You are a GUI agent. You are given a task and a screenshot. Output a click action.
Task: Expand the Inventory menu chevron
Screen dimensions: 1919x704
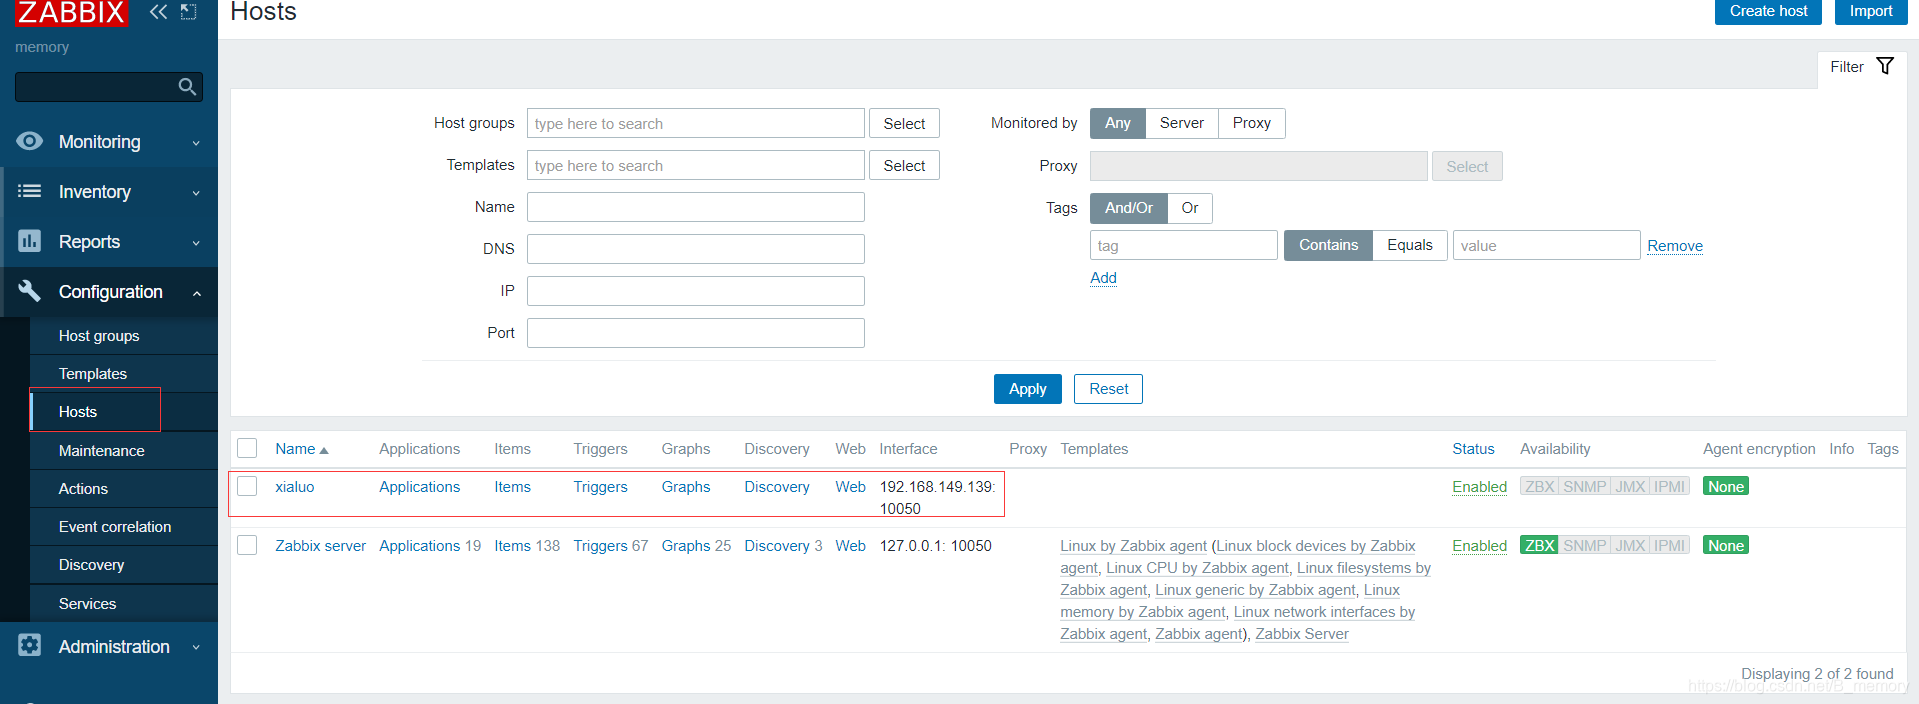point(196,193)
